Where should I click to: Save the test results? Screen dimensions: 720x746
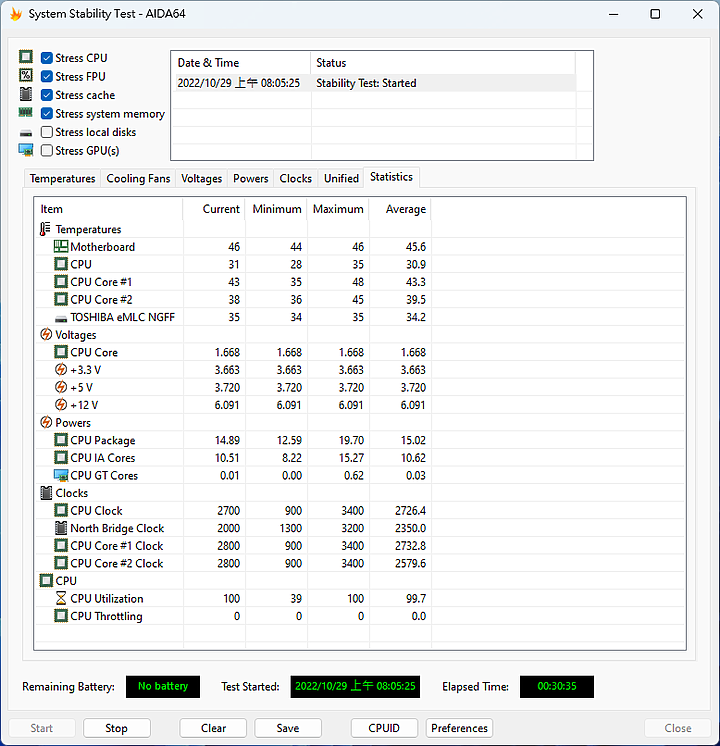click(288, 728)
